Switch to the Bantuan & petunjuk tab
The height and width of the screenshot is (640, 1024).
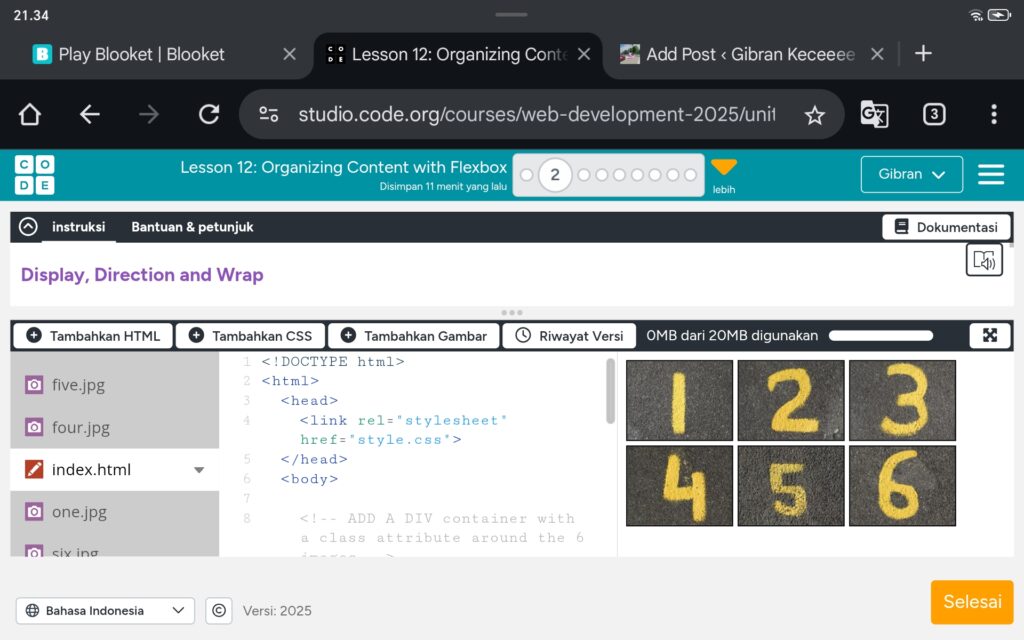point(192,227)
